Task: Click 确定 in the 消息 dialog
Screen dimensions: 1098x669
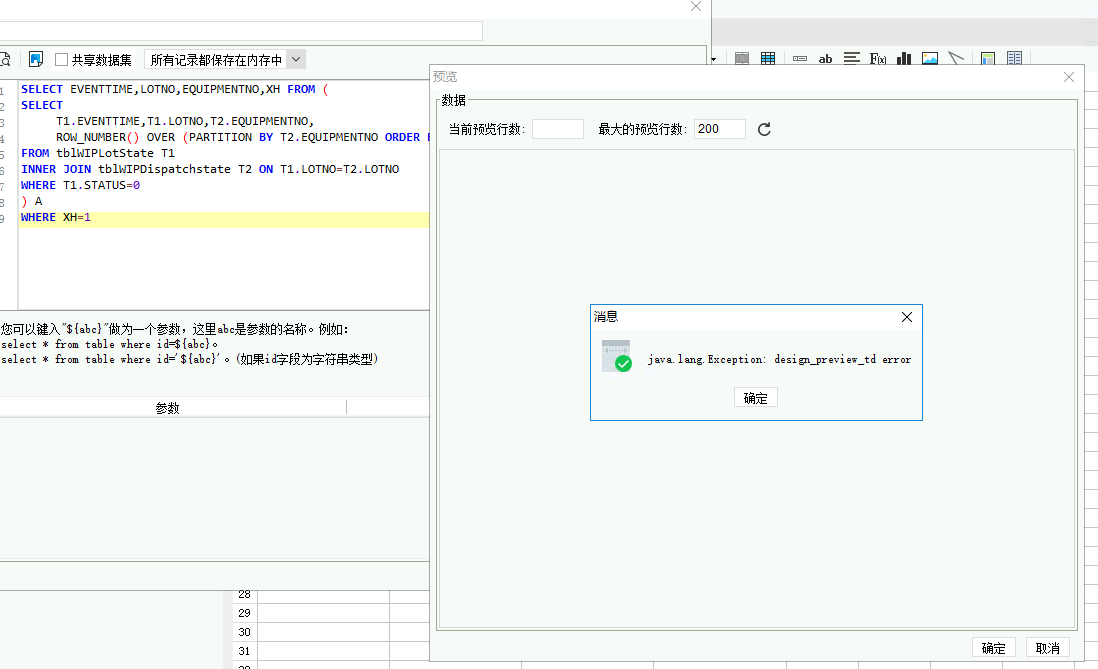Action: (756, 398)
